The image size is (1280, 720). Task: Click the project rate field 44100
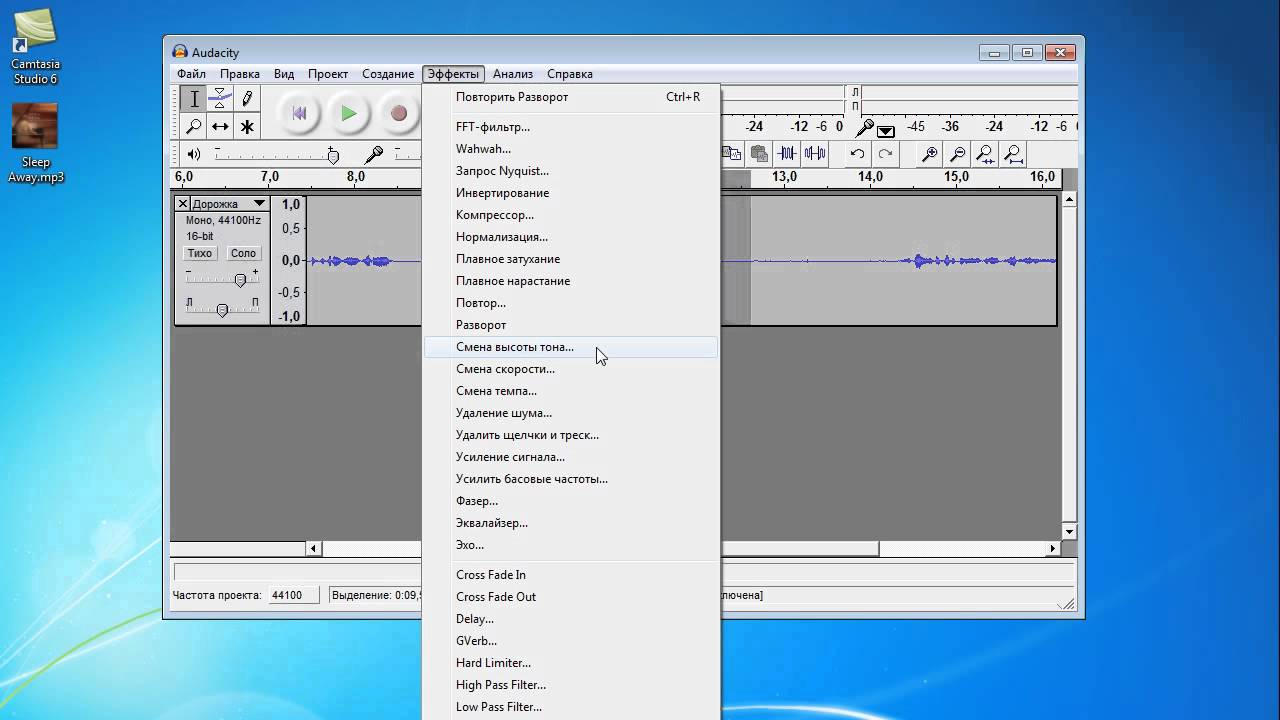click(293, 595)
